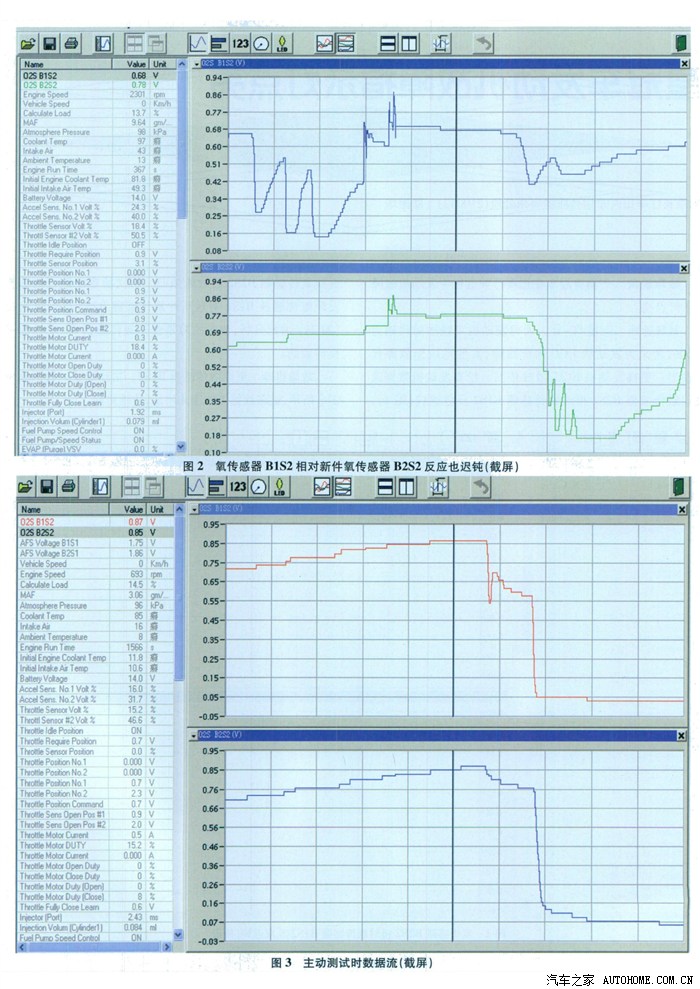
Task: Click the Value column header in the lower data list
Action: [x=135, y=509]
